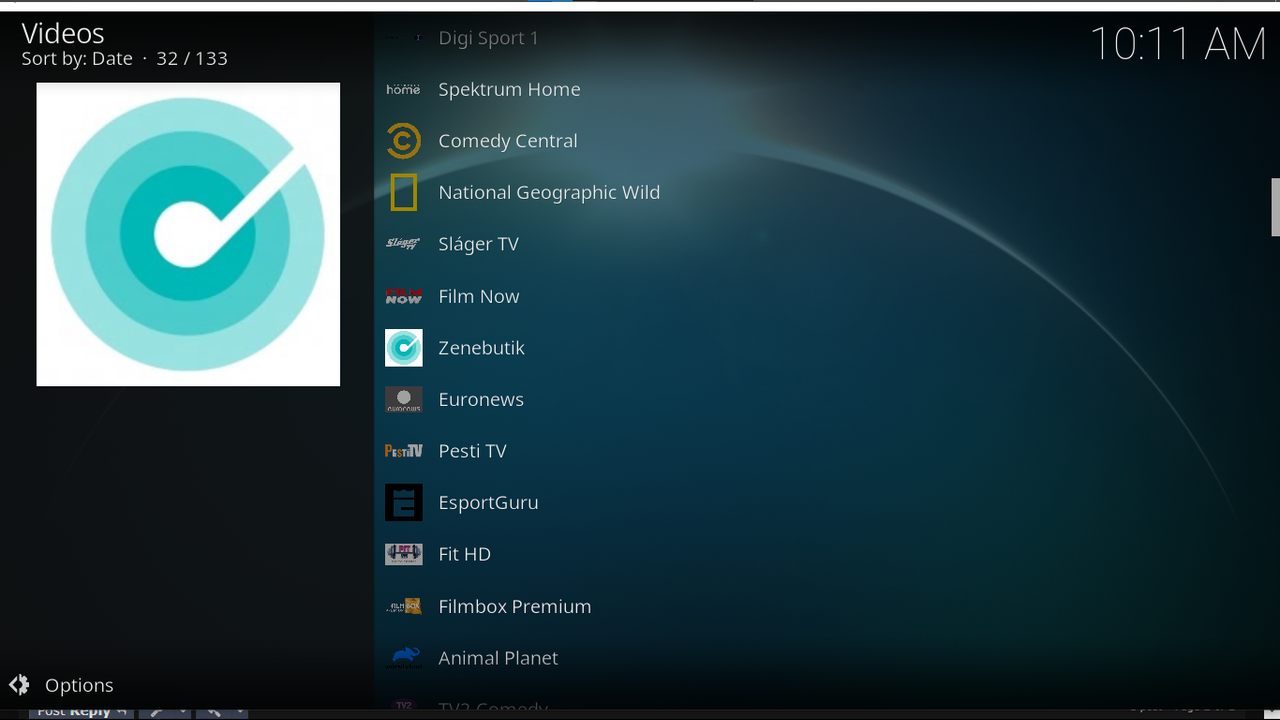Click the Comedy Central logo icon
The height and width of the screenshot is (720, 1280).
(403, 141)
